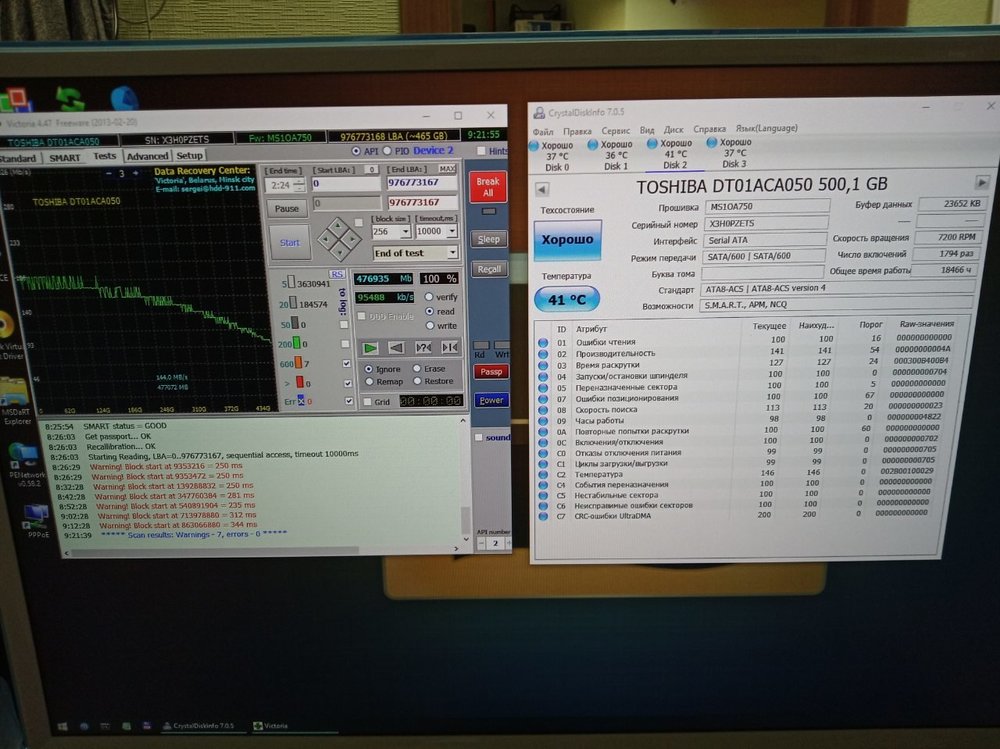This screenshot has width=1000, height=749.
Task: Open the Сервис menu in CrystalDiskInfo
Action: 615,130
